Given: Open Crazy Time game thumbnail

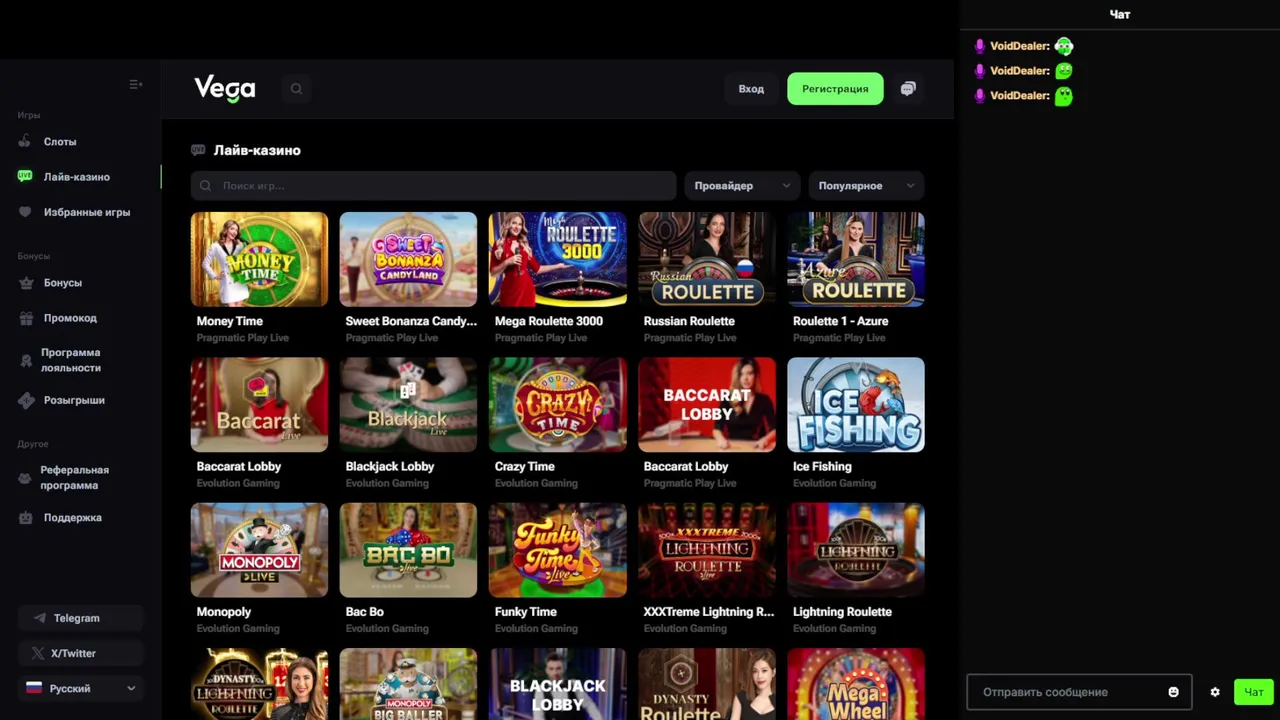Looking at the screenshot, I should tap(557, 404).
